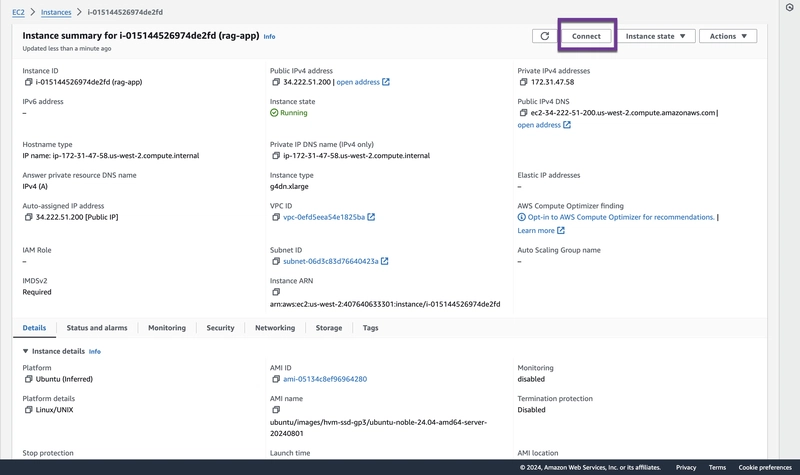Image resolution: width=800 pixels, height=475 pixels.
Task: Open Info link next to Instance summary
Action: [269, 37]
